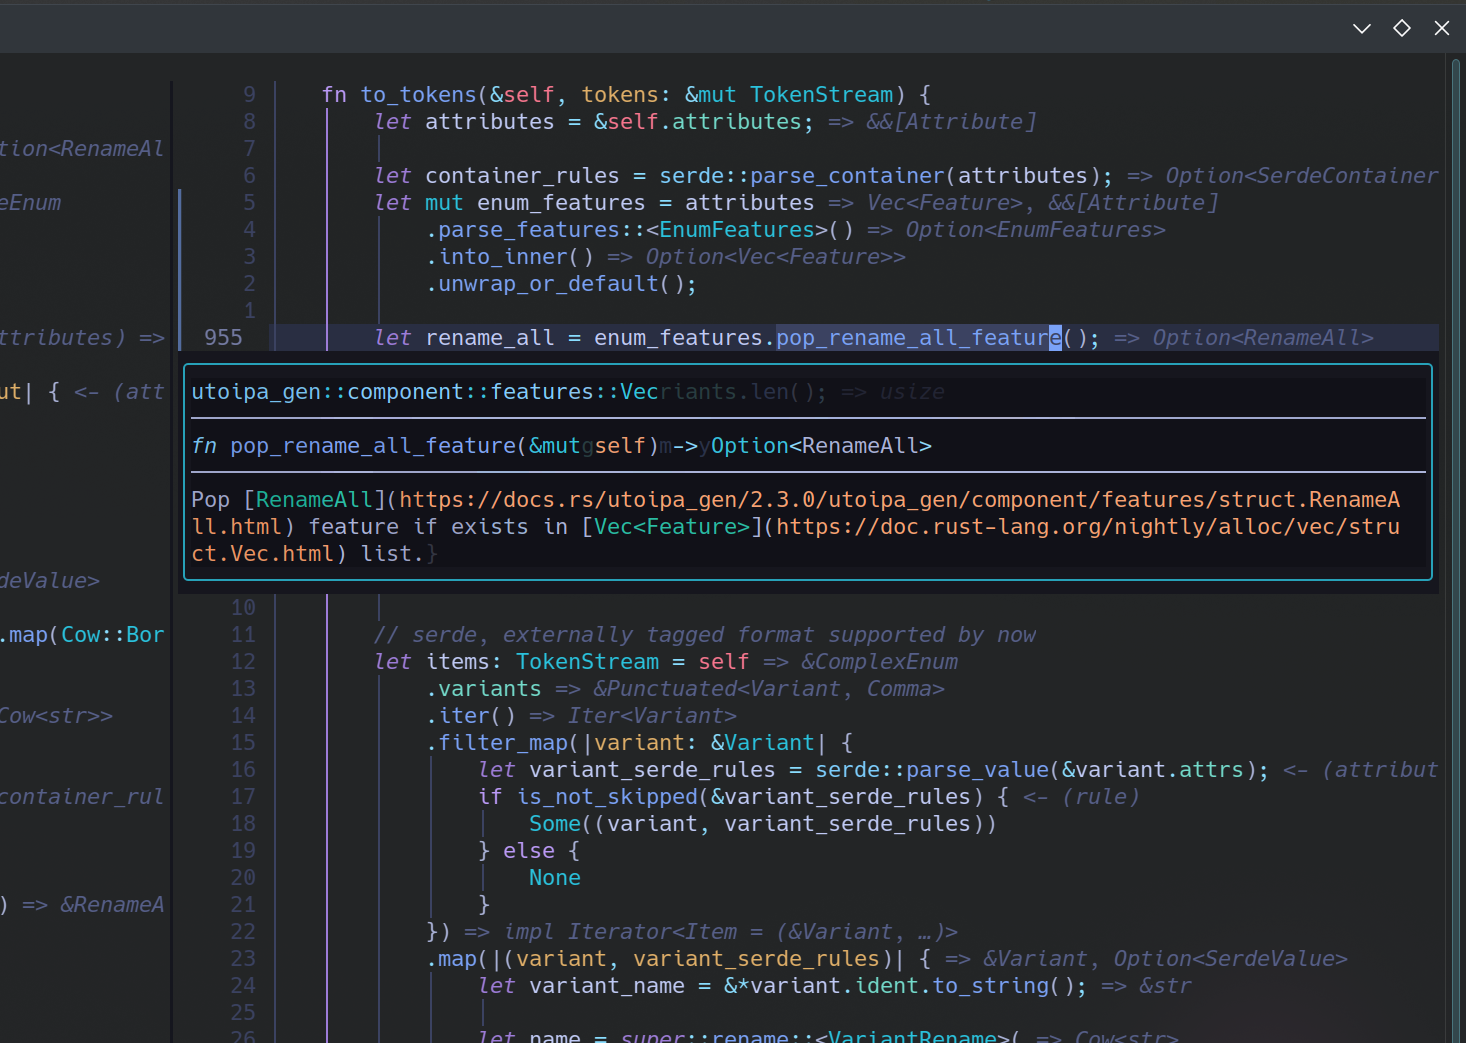1466x1043 pixels.
Task: Select the utoipa_gen::component::features path in popup
Action: click(x=420, y=391)
